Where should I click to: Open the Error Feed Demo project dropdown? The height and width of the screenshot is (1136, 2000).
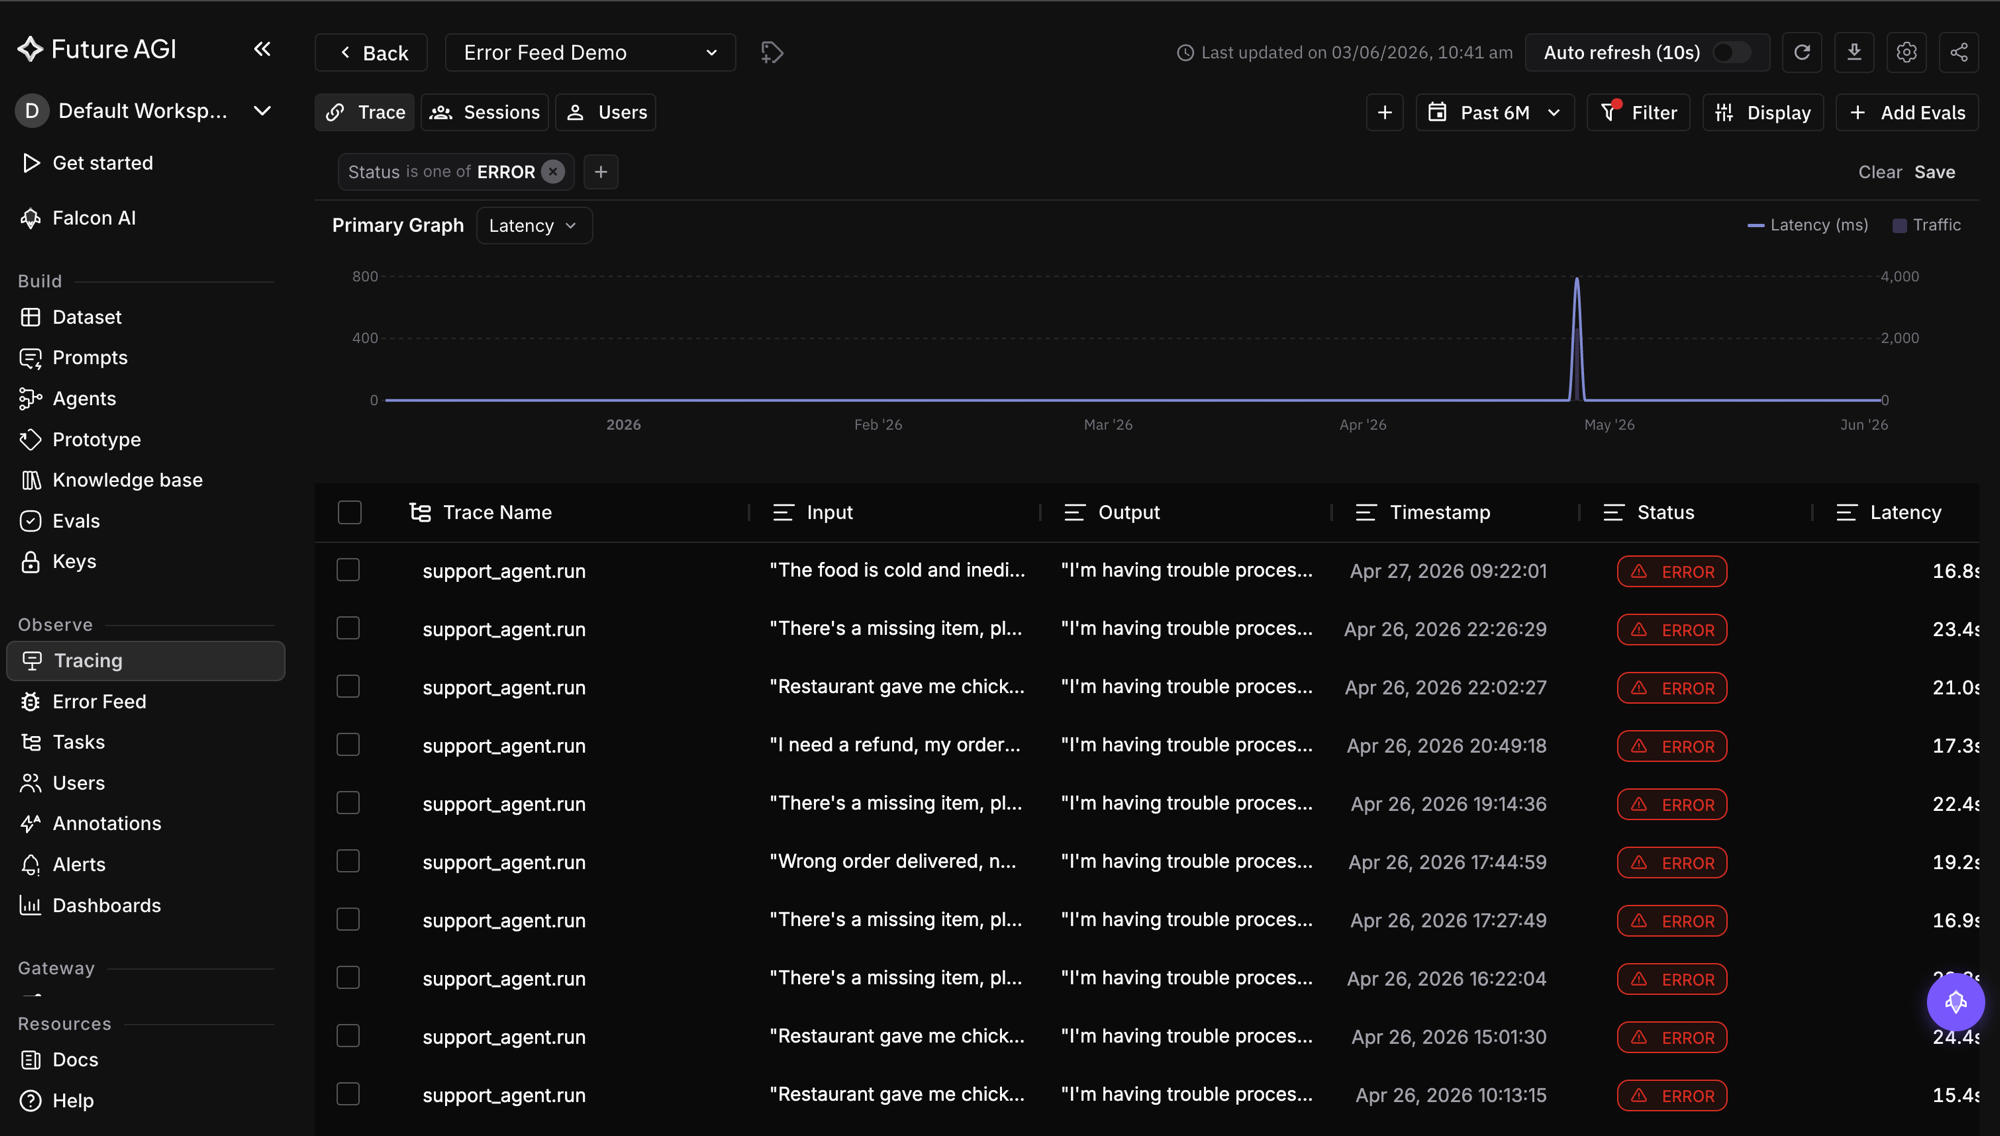(x=590, y=52)
